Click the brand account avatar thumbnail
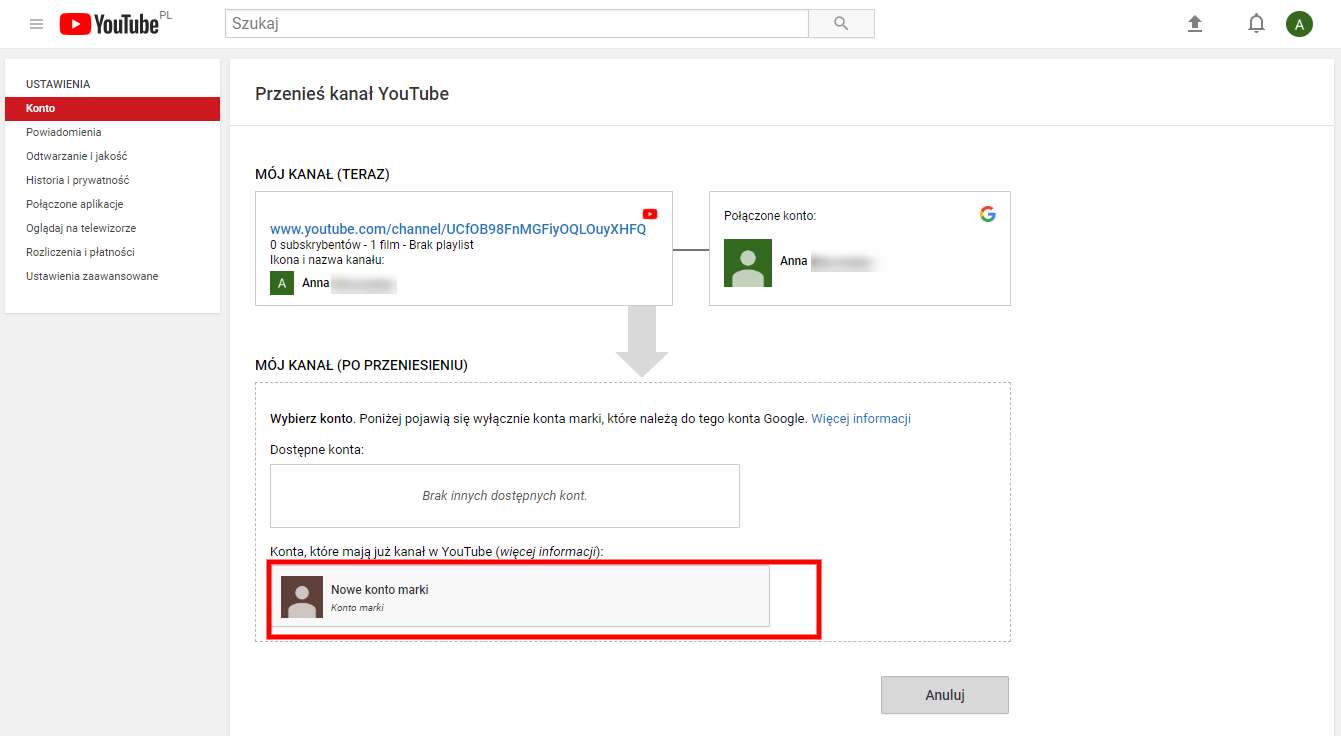Viewport: 1341px width, 736px height. point(302,597)
